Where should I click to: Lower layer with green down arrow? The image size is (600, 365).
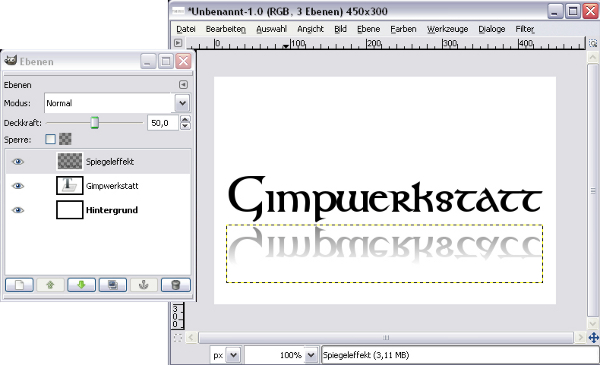pyautogui.click(x=82, y=285)
